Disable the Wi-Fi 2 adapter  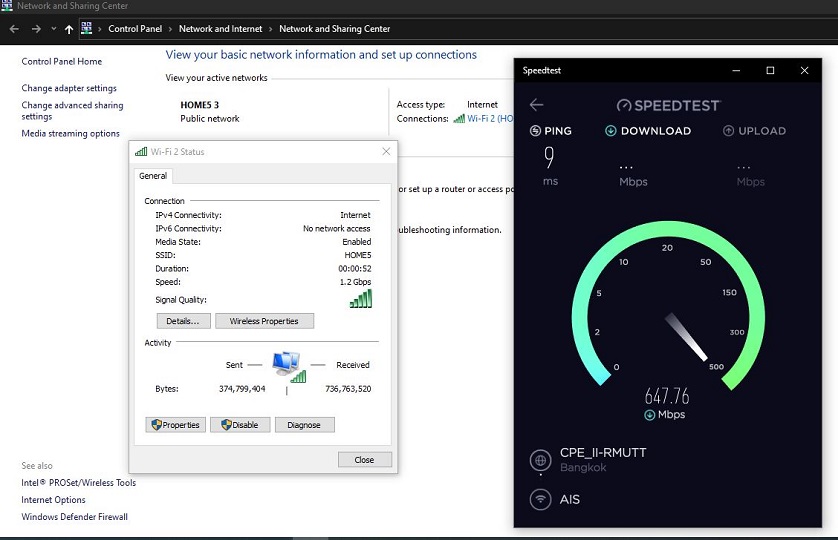pos(240,425)
